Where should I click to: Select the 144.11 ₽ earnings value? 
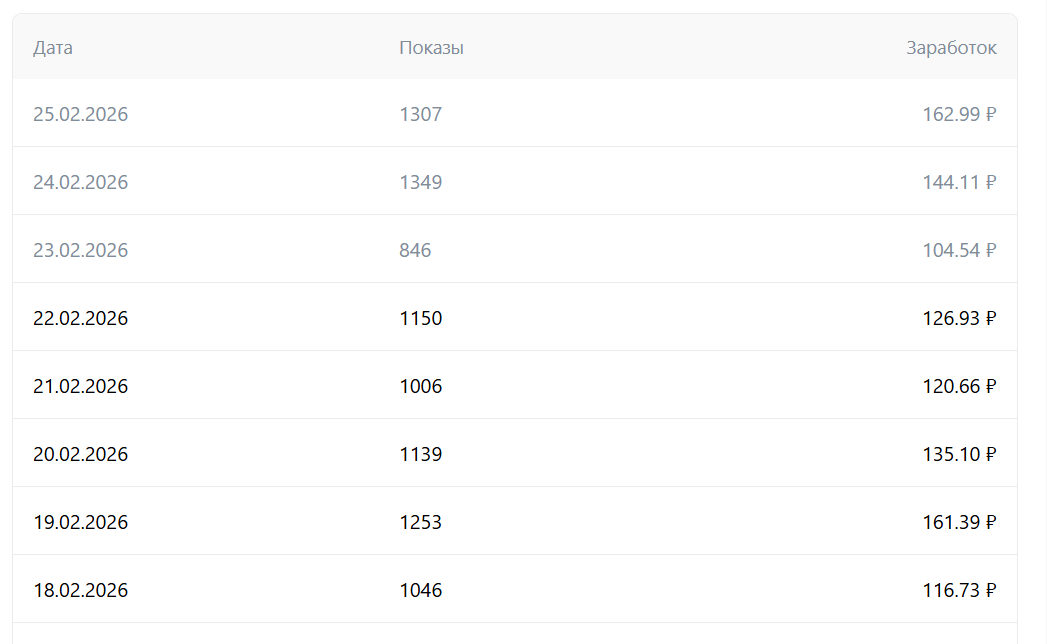pyautogui.click(x=959, y=182)
